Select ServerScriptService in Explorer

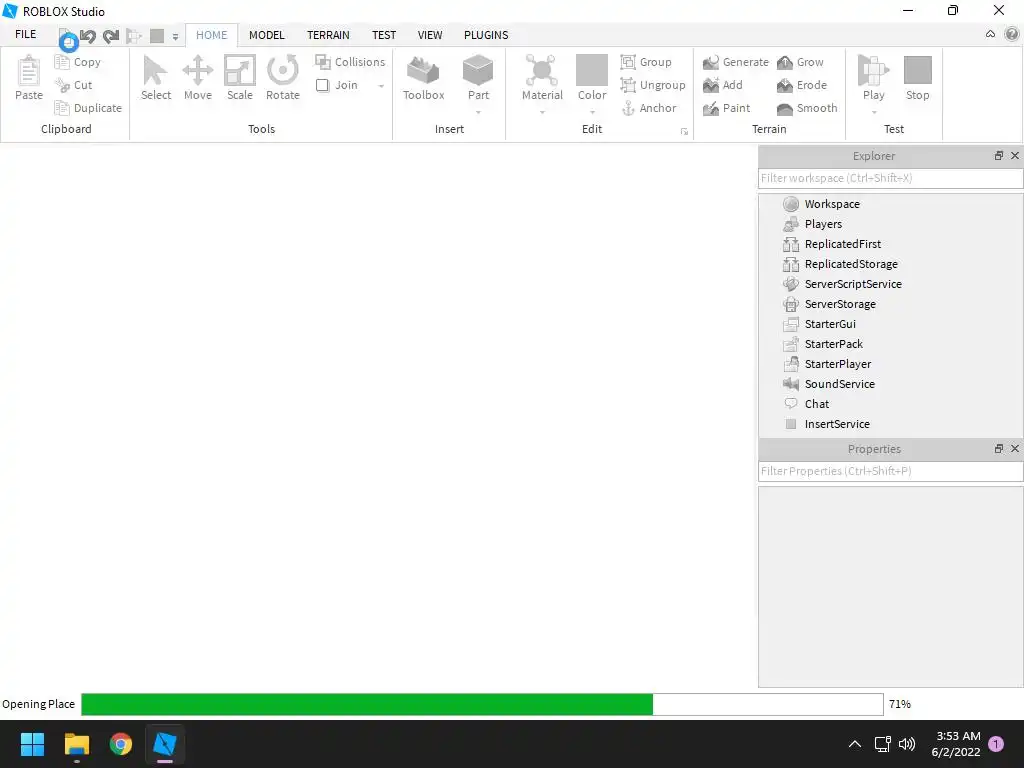coord(853,284)
